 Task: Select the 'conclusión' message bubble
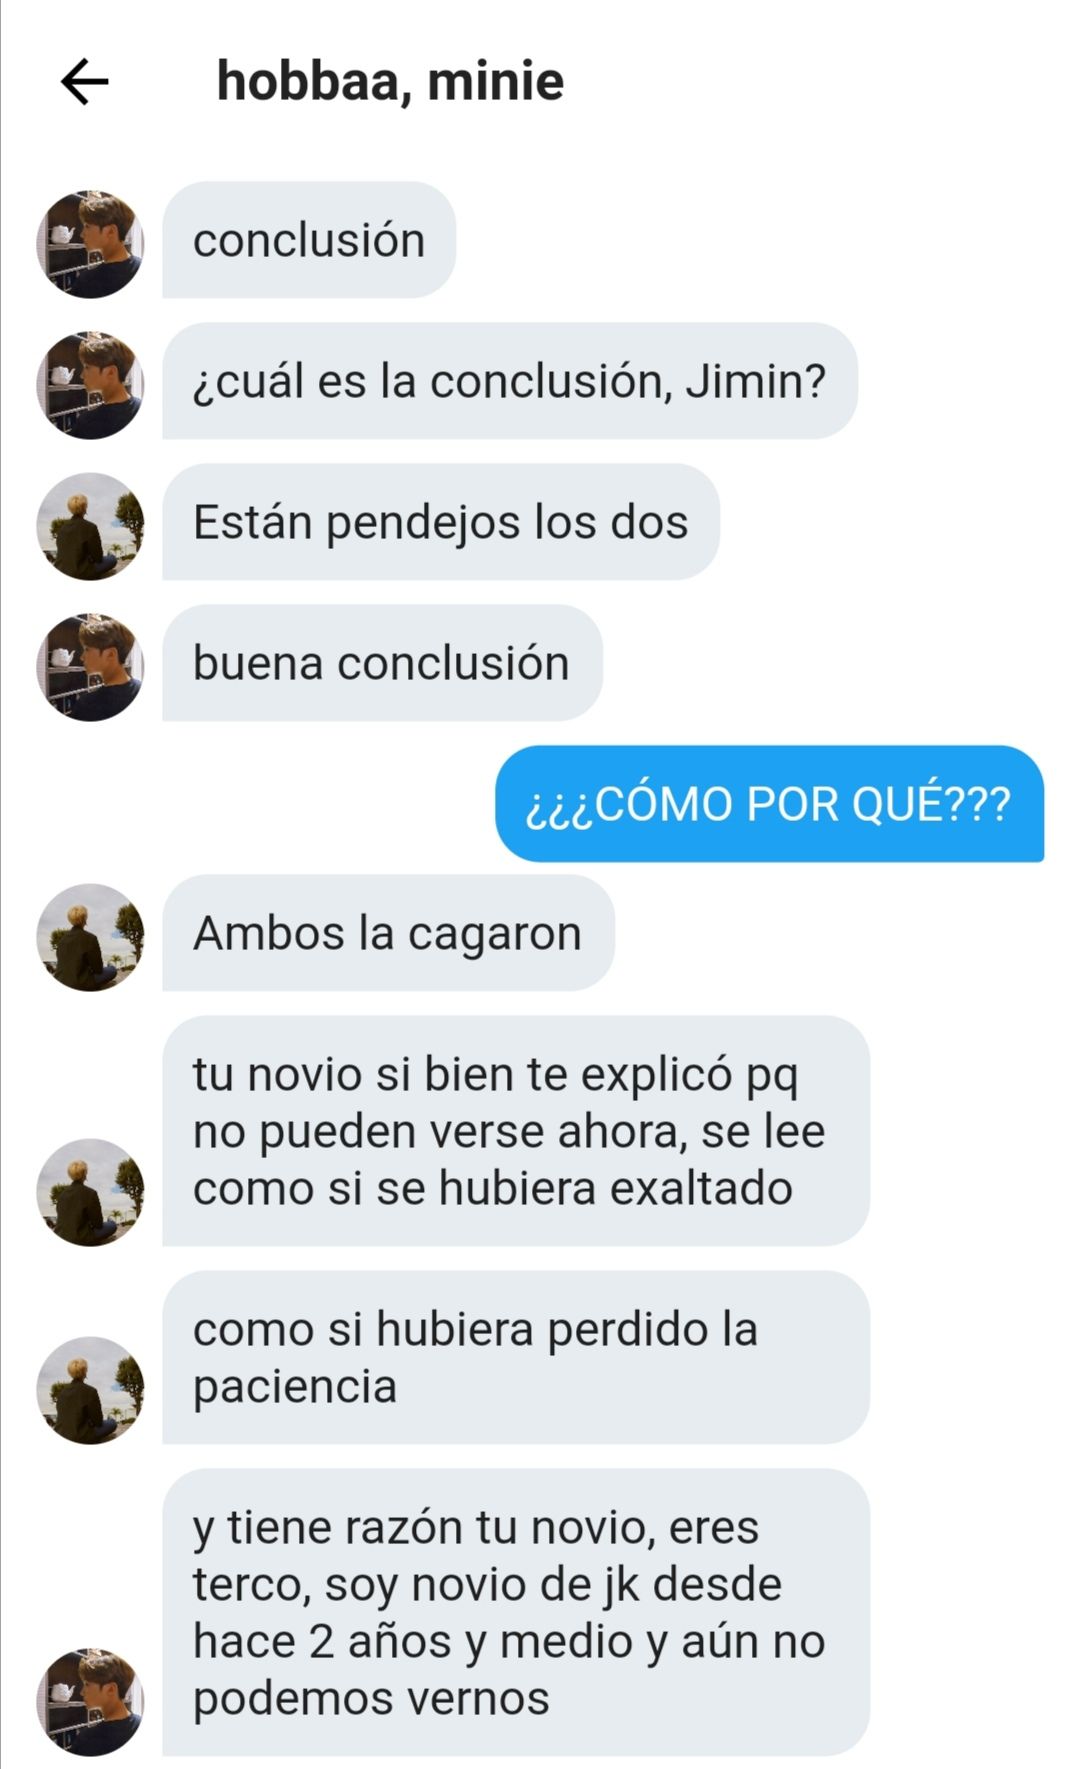(309, 240)
